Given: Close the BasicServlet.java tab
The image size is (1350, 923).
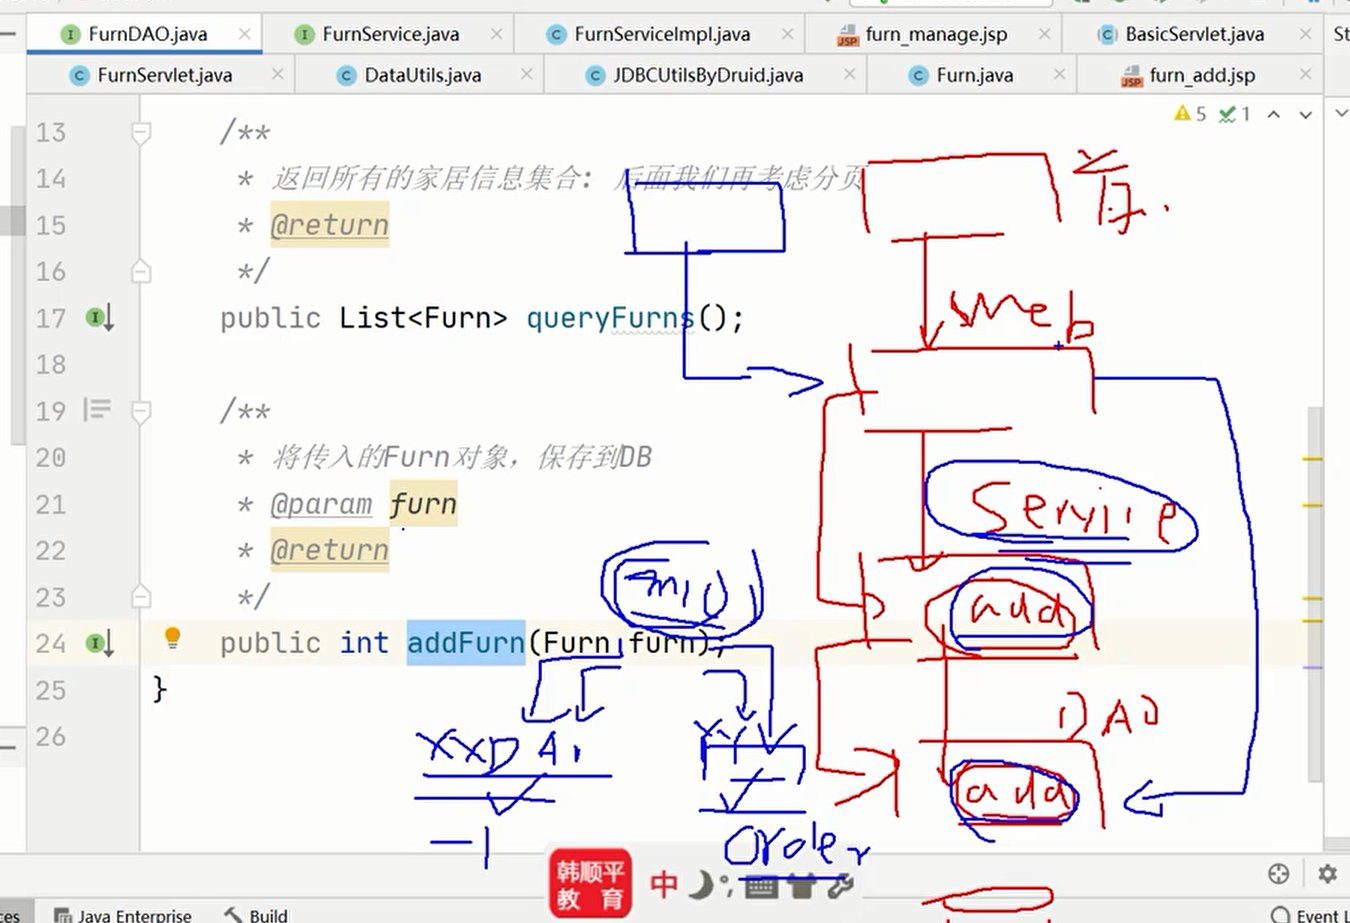Looking at the screenshot, I should 1305,34.
